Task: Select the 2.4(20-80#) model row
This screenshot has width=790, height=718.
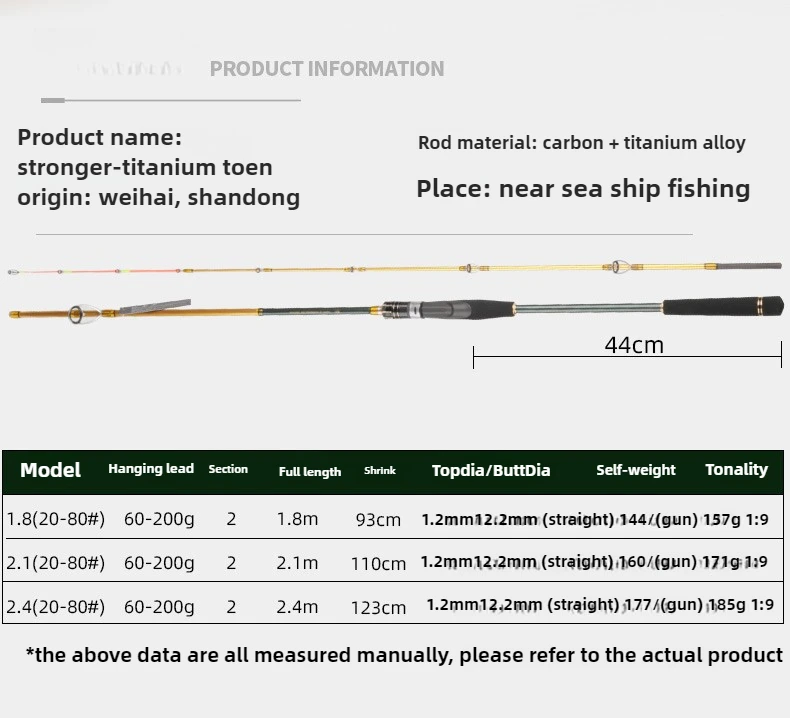Action: point(55,606)
